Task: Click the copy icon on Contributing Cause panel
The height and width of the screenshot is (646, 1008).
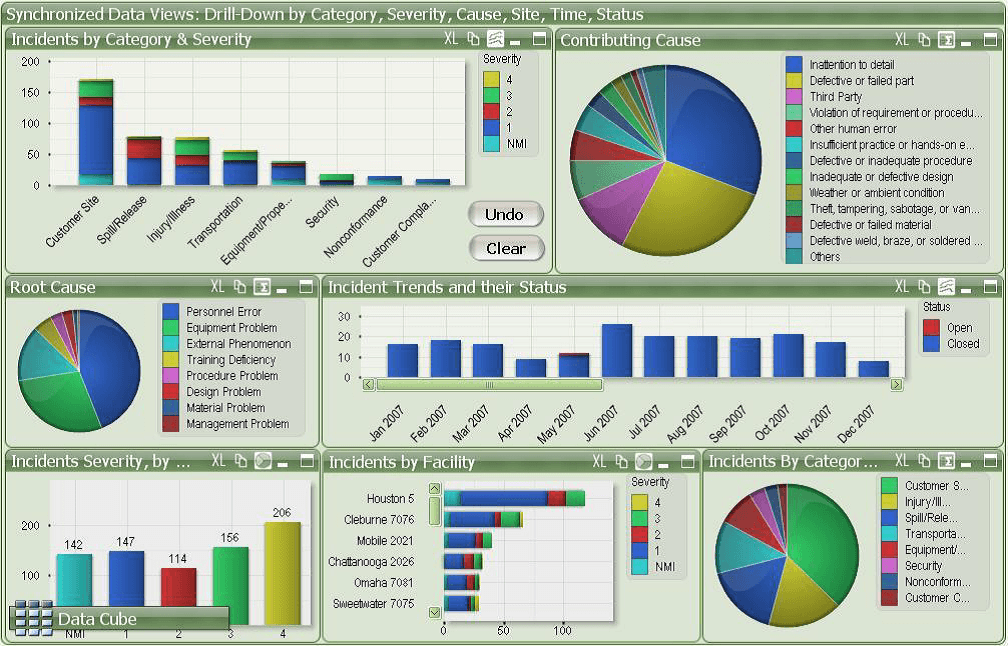Action: click(924, 40)
